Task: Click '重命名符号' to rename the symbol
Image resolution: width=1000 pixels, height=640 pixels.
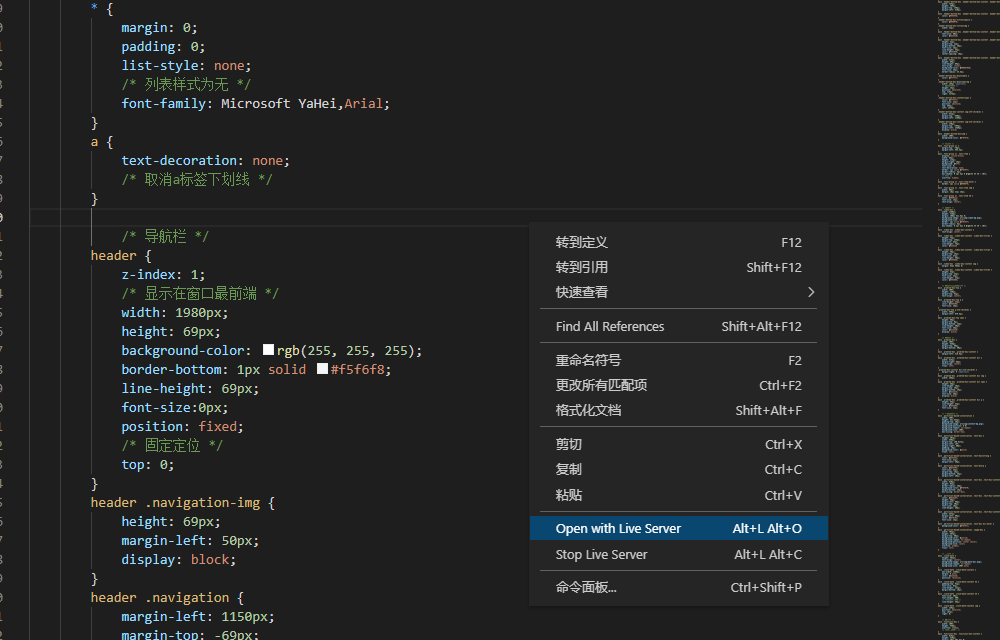Action: pyautogui.click(x=584, y=360)
